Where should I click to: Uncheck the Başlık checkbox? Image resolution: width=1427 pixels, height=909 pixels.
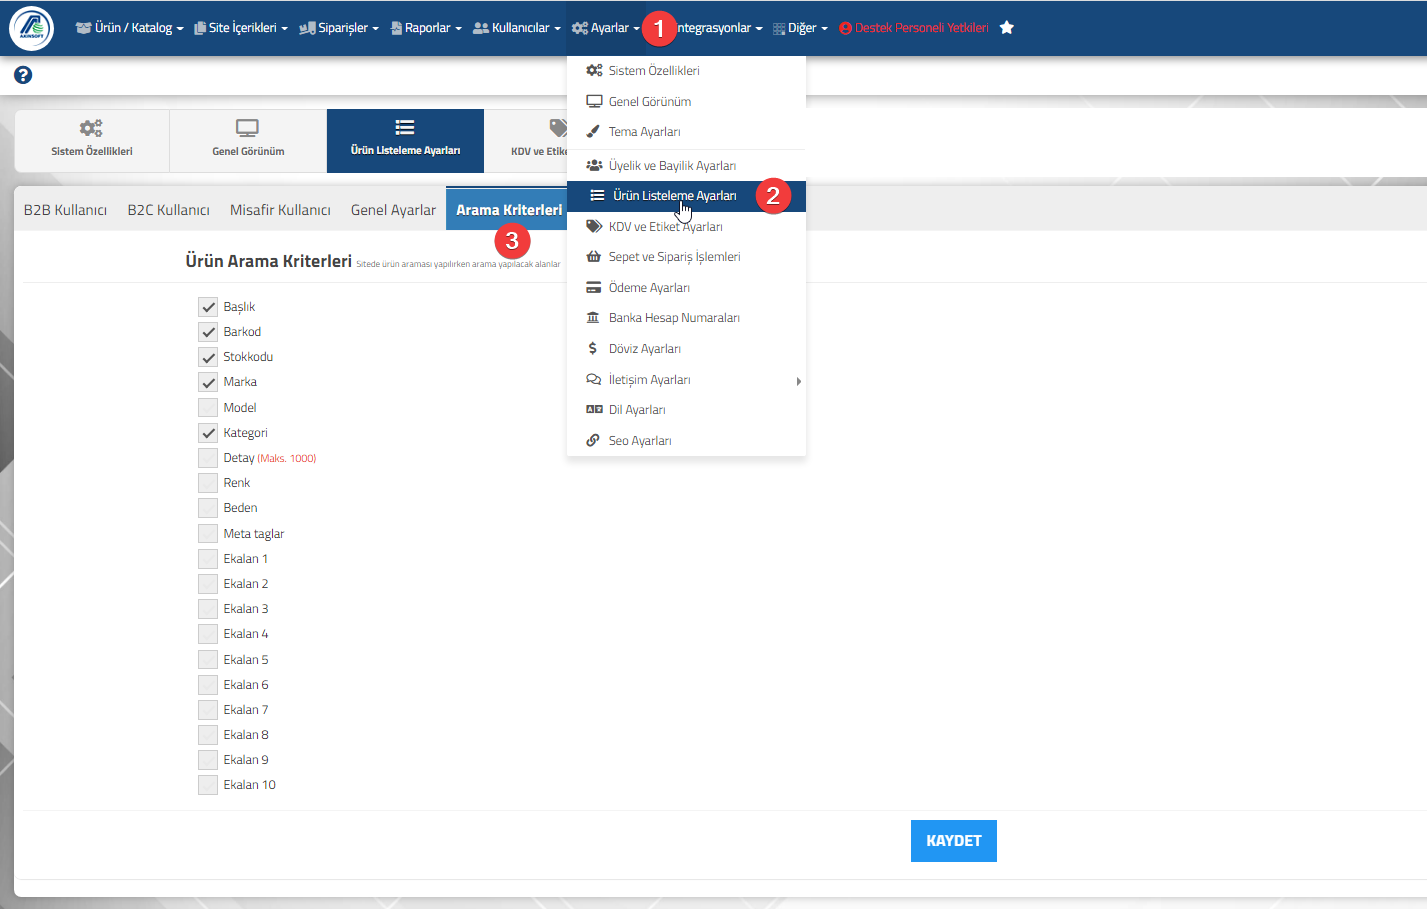point(208,307)
